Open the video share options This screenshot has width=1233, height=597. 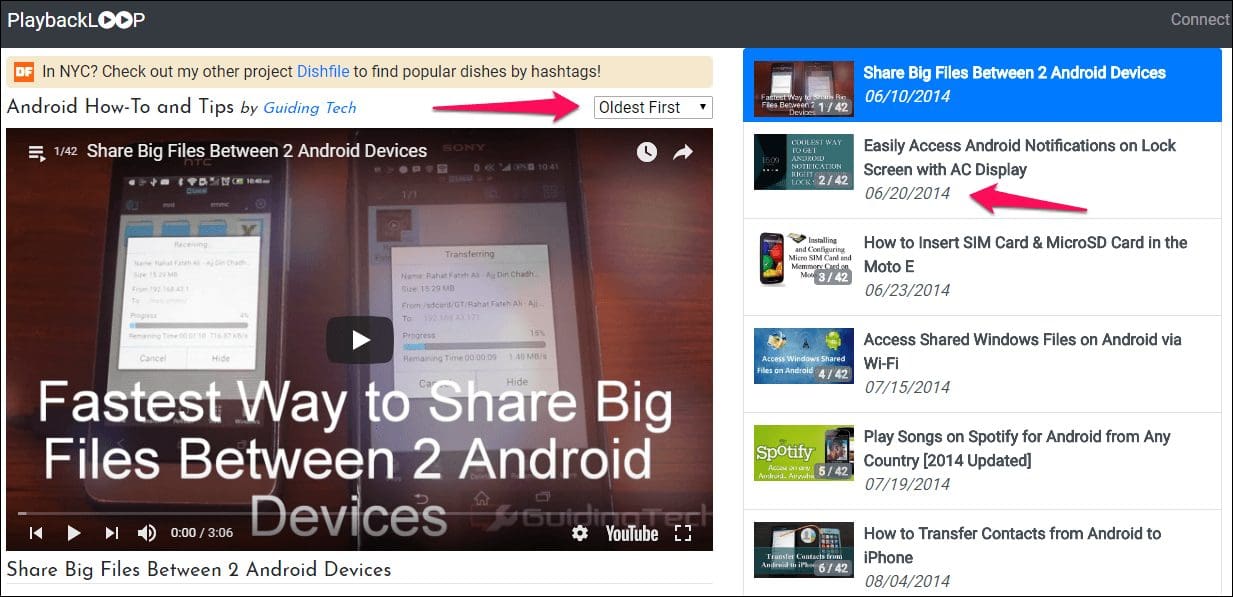point(684,152)
